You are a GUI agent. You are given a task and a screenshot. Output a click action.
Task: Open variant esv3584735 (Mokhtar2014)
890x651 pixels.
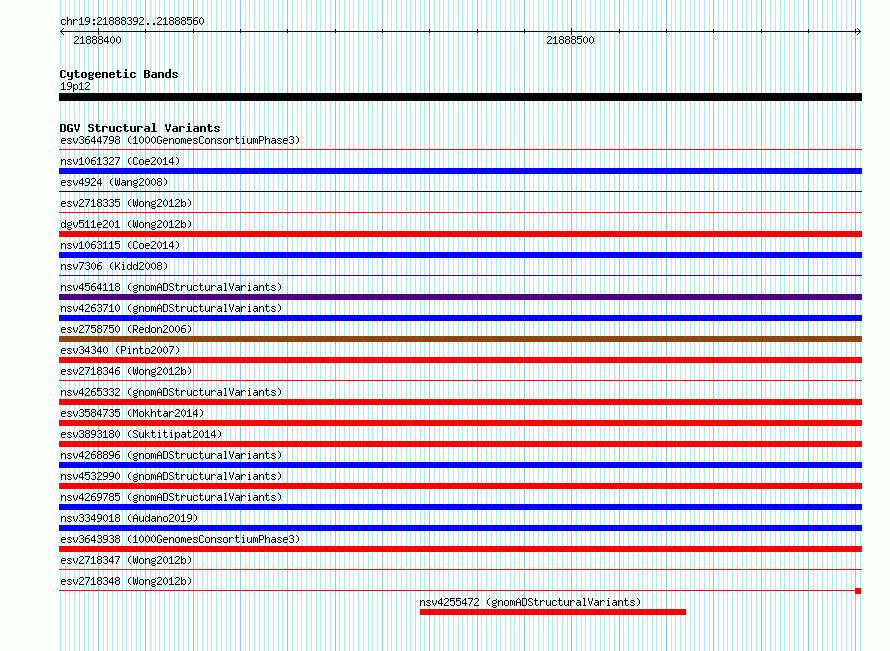point(132,413)
